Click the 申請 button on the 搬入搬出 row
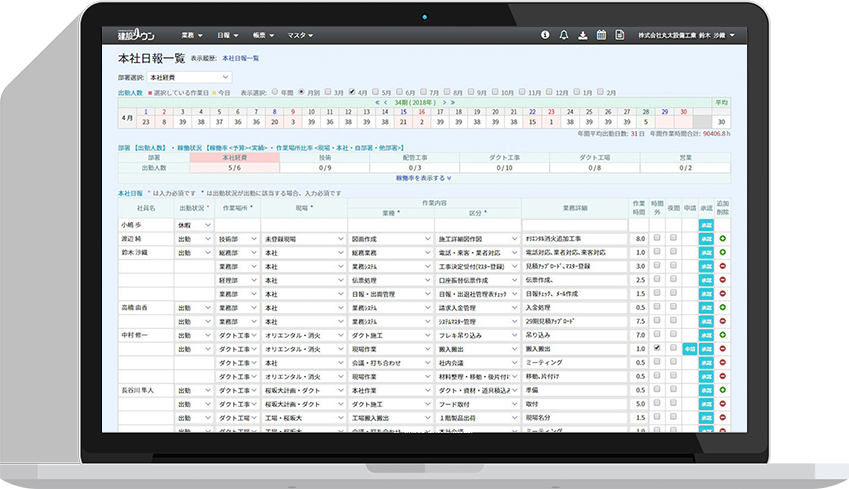849x489 pixels. 689,349
